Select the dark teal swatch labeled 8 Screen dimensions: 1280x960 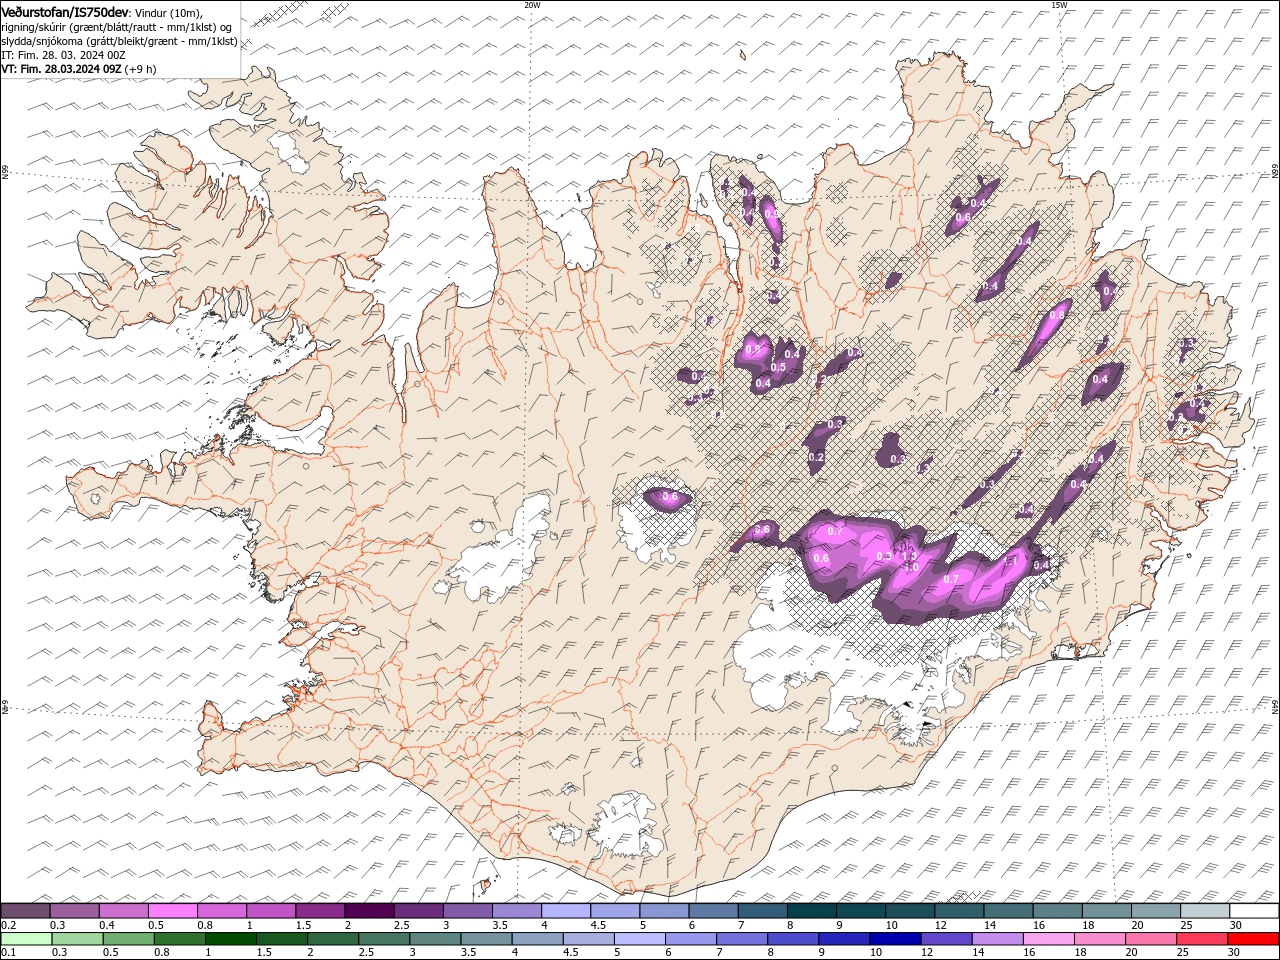click(812, 911)
